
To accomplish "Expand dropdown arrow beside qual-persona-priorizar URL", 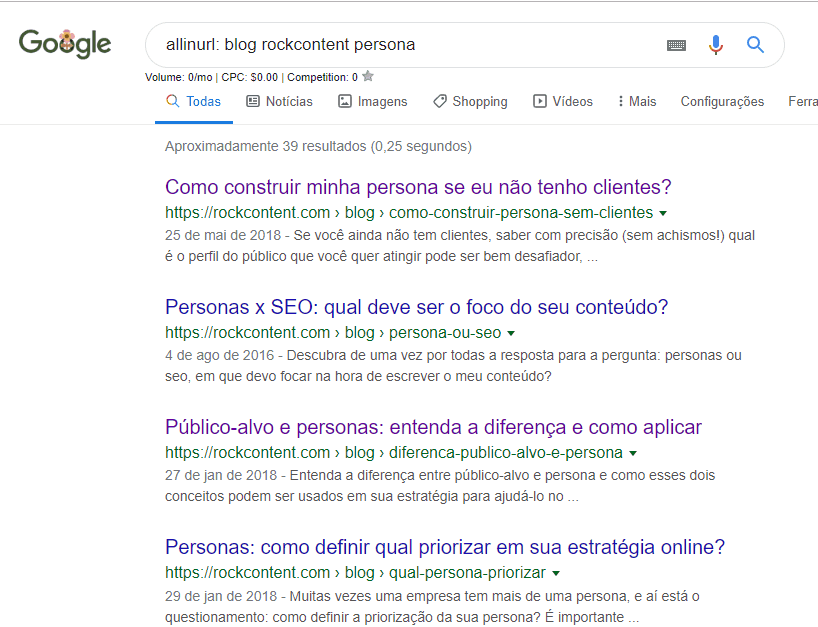I will (556, 573).
